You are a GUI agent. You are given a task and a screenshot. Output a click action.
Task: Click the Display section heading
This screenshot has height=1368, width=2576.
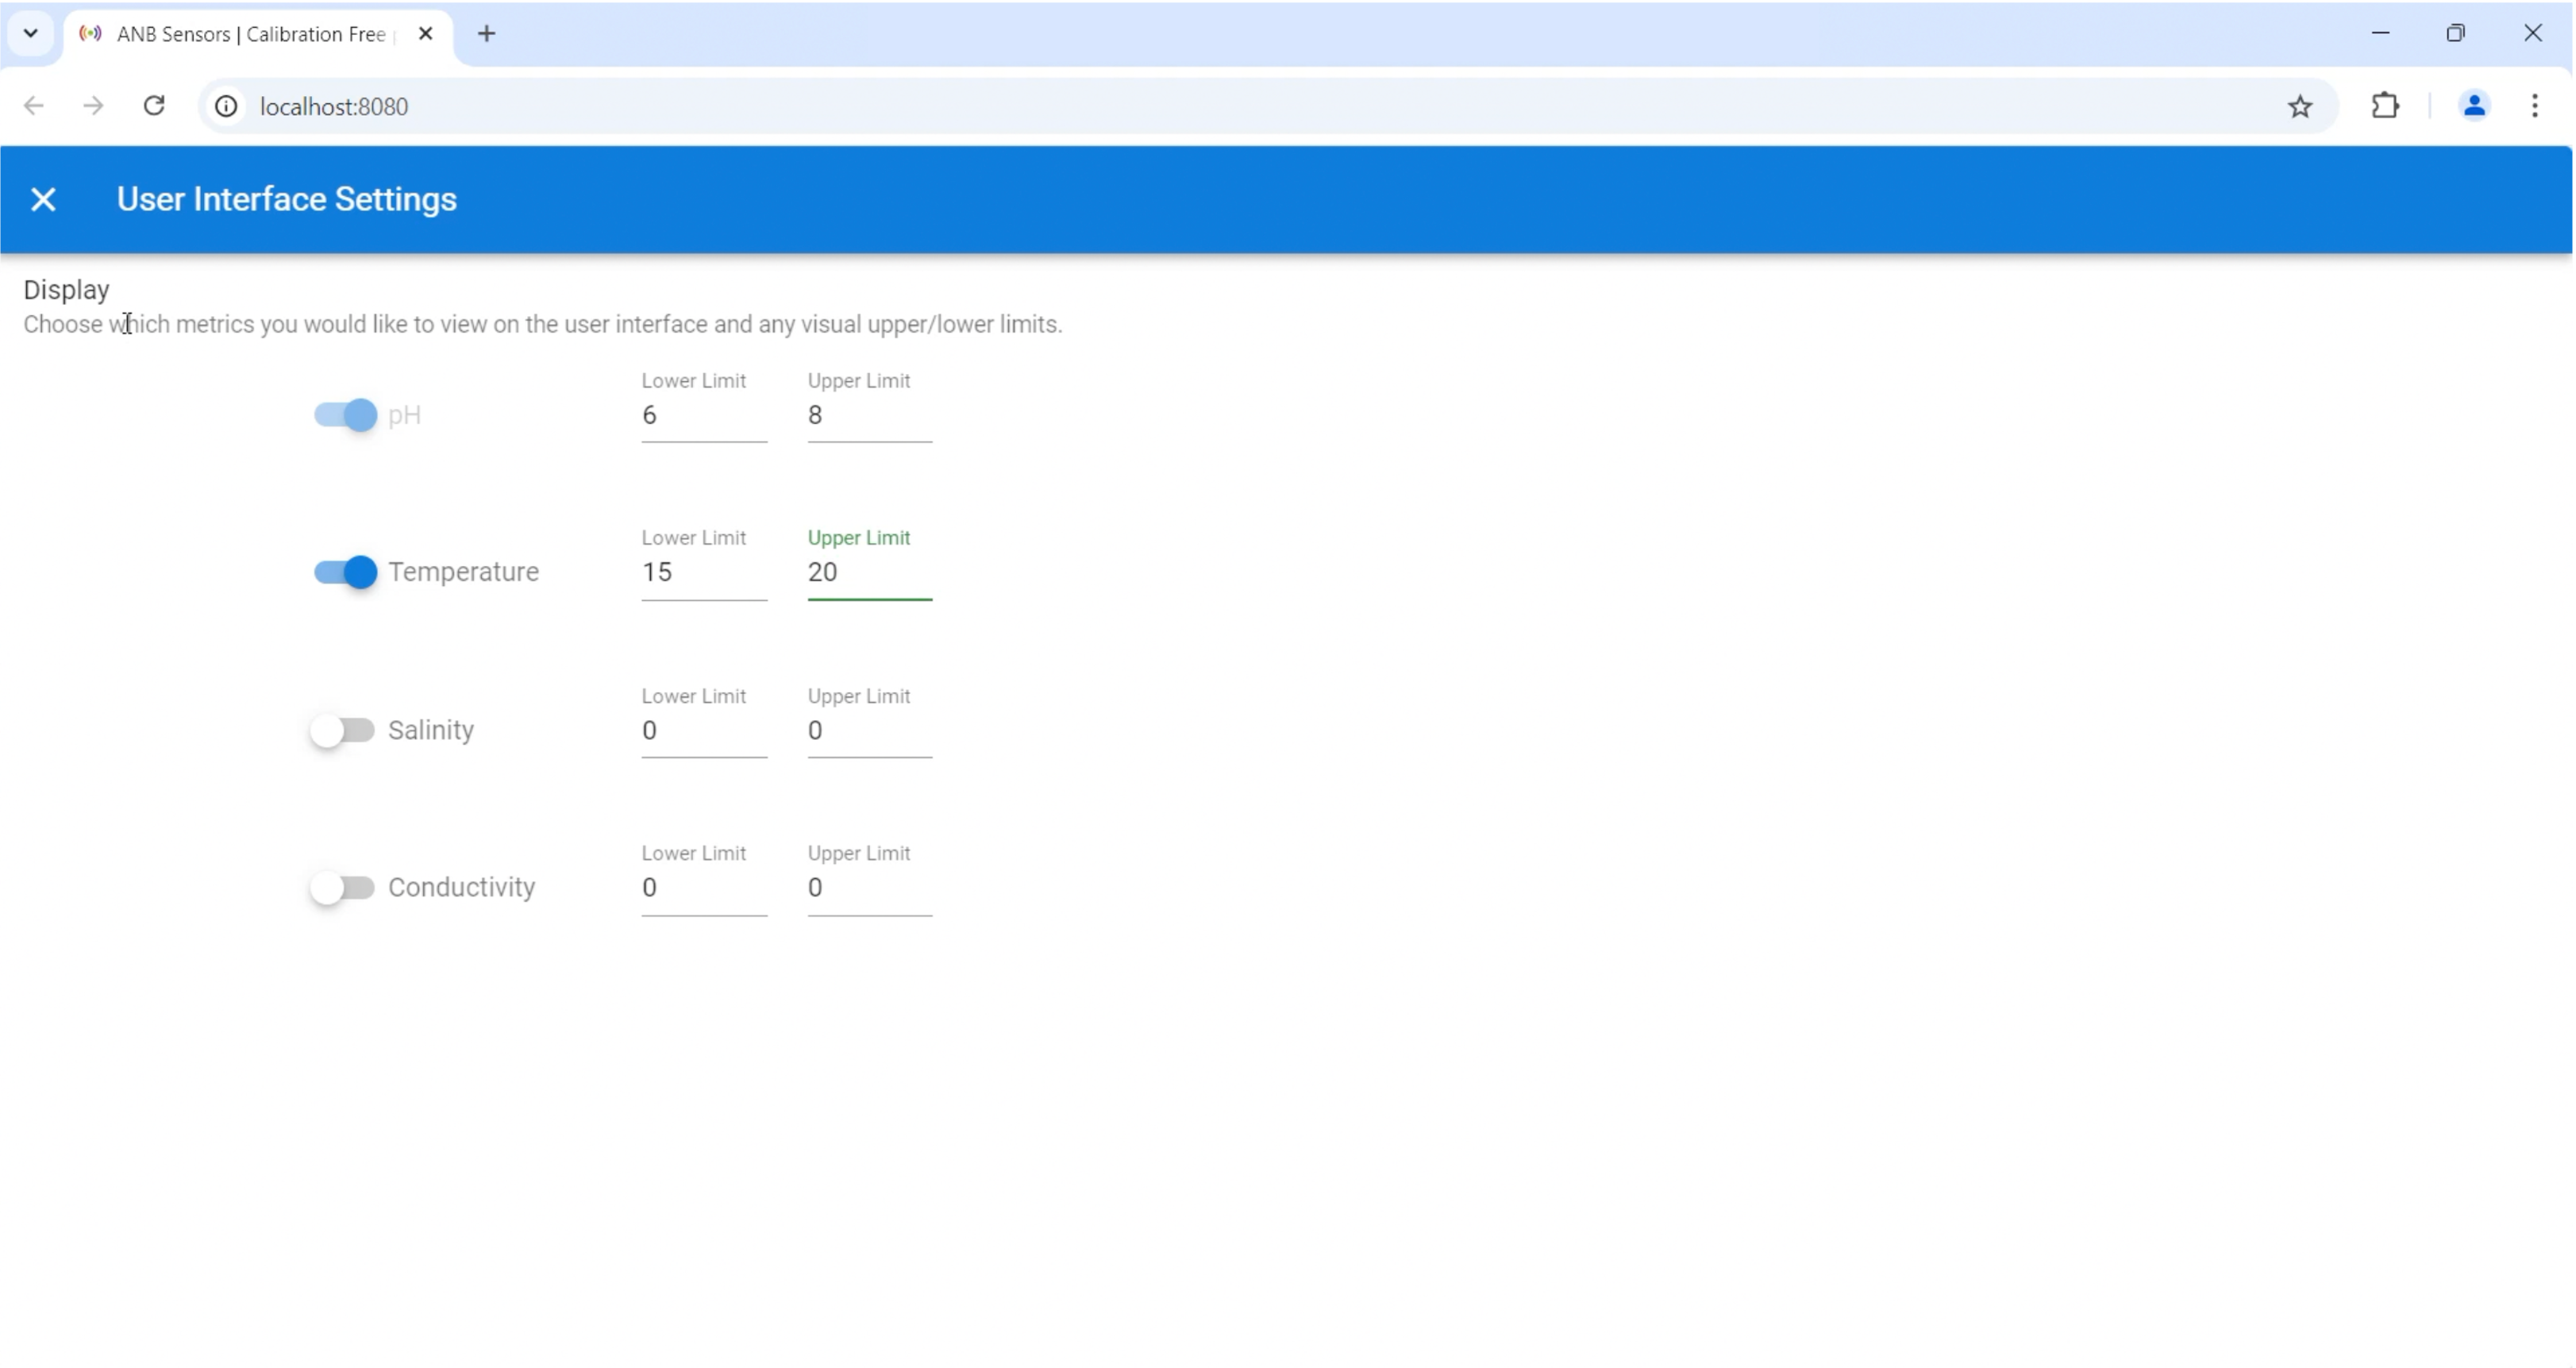[67, 290]
